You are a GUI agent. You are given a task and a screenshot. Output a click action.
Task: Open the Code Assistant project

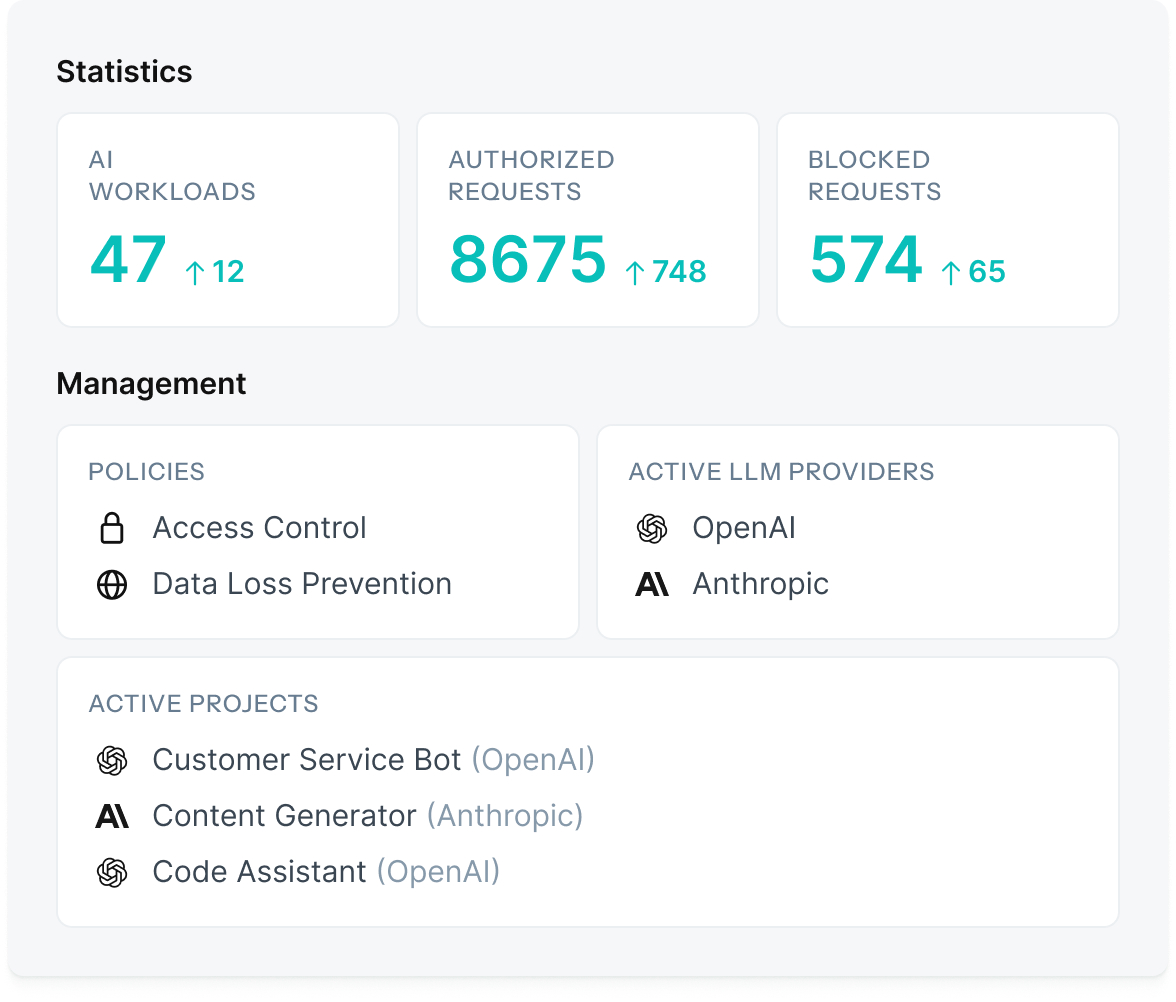pyautogui.click(x=259, y=872)
